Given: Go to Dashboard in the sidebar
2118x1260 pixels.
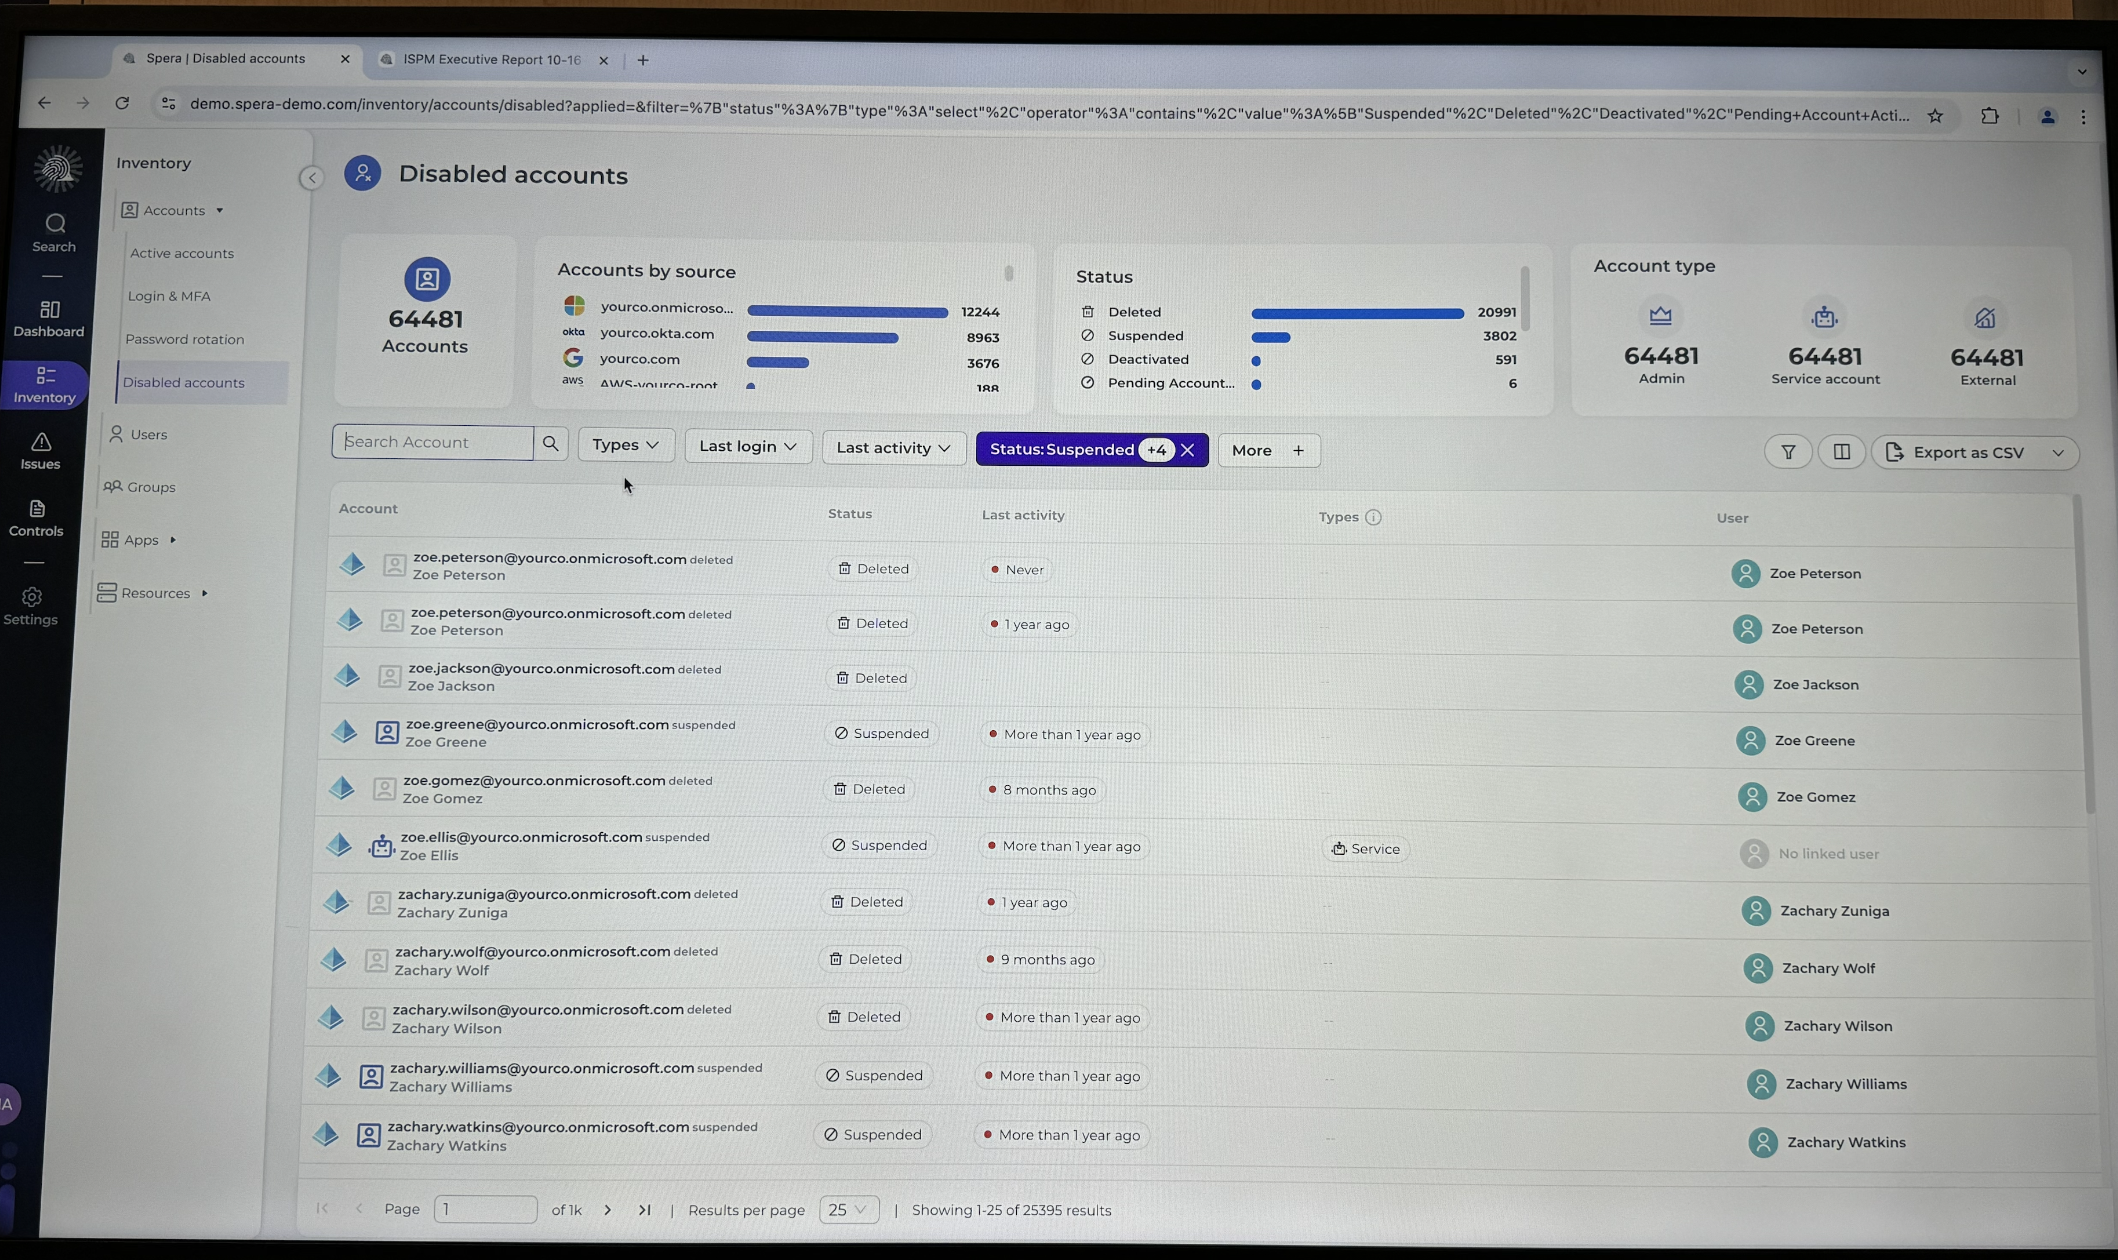Looking at the screenshot, I should coord(49,318).
